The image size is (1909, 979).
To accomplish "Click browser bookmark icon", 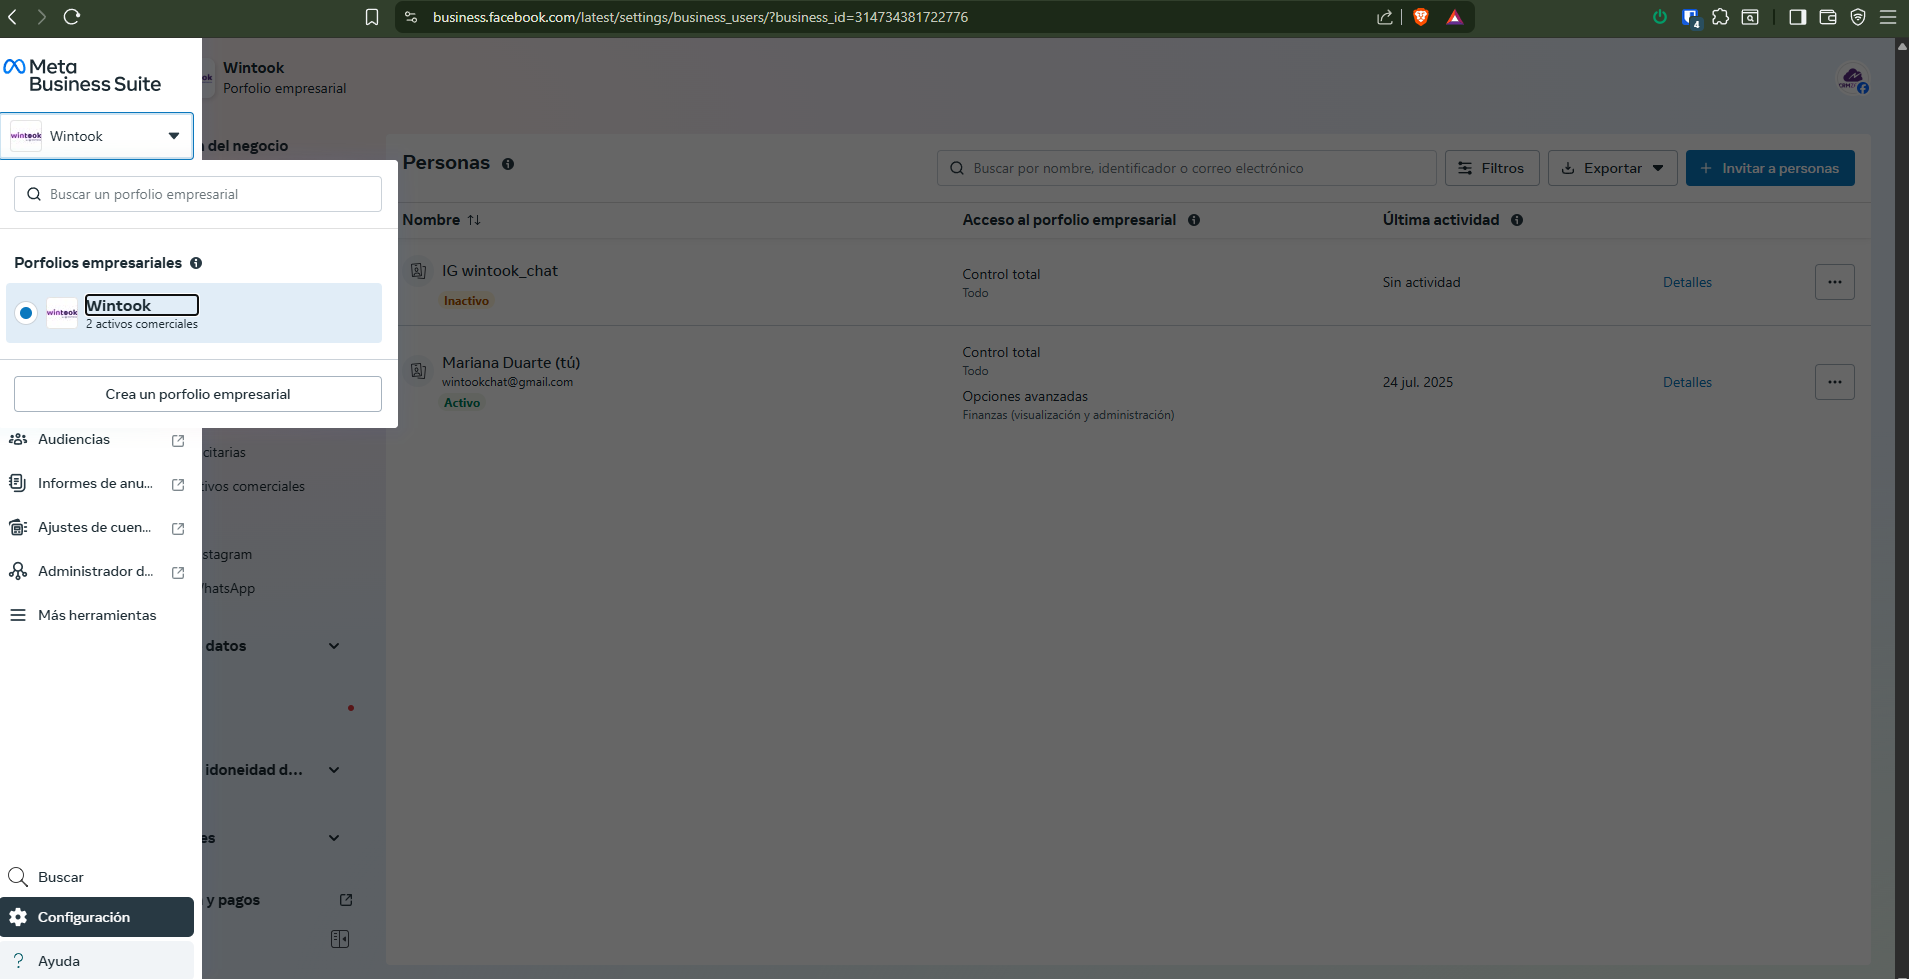I will pos(372,17).
